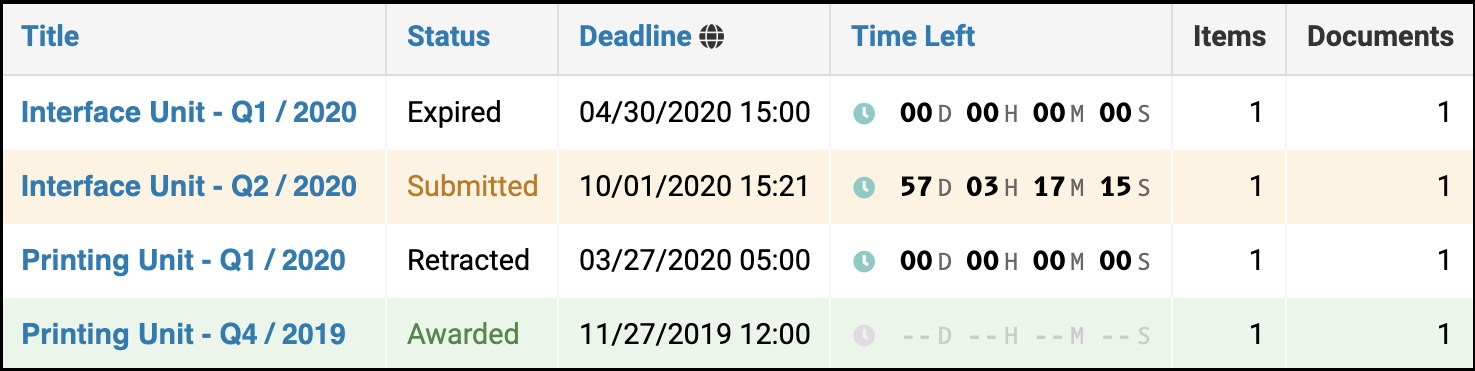Sort by the Time Left column header

[x=913, y=37]
